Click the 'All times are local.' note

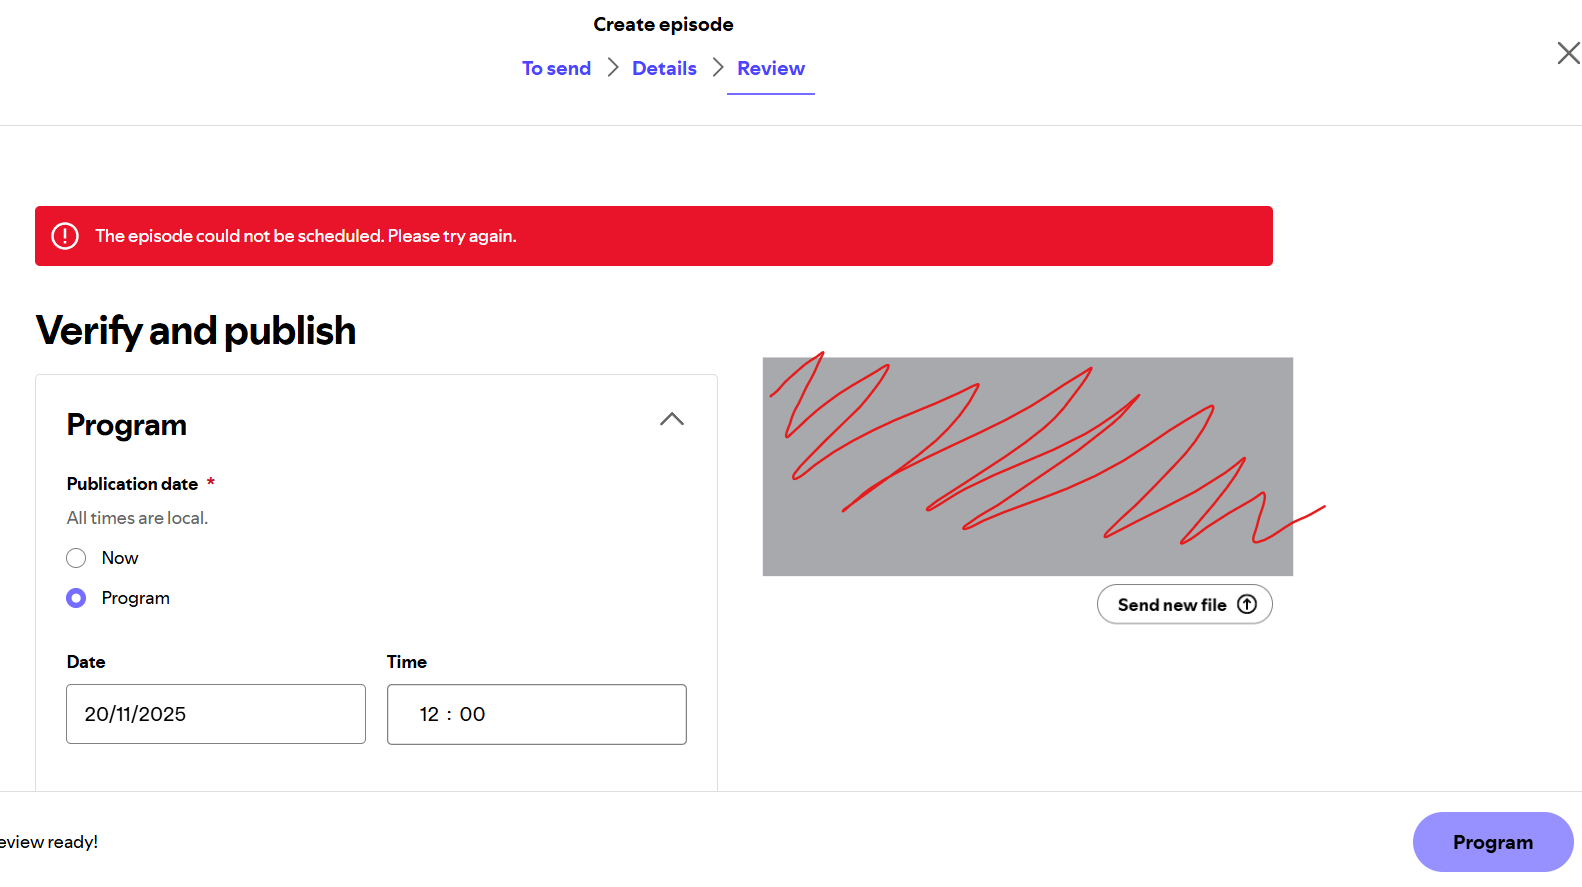137,518
